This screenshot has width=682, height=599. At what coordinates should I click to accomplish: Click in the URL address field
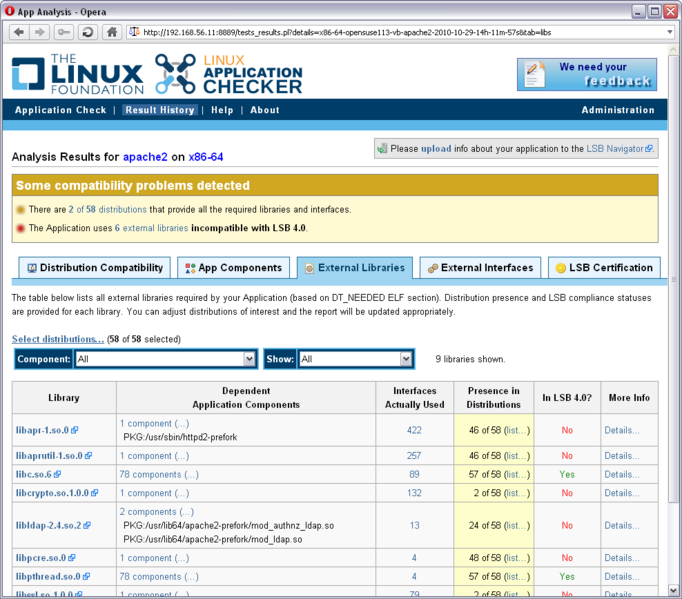[x=400, y=32]
